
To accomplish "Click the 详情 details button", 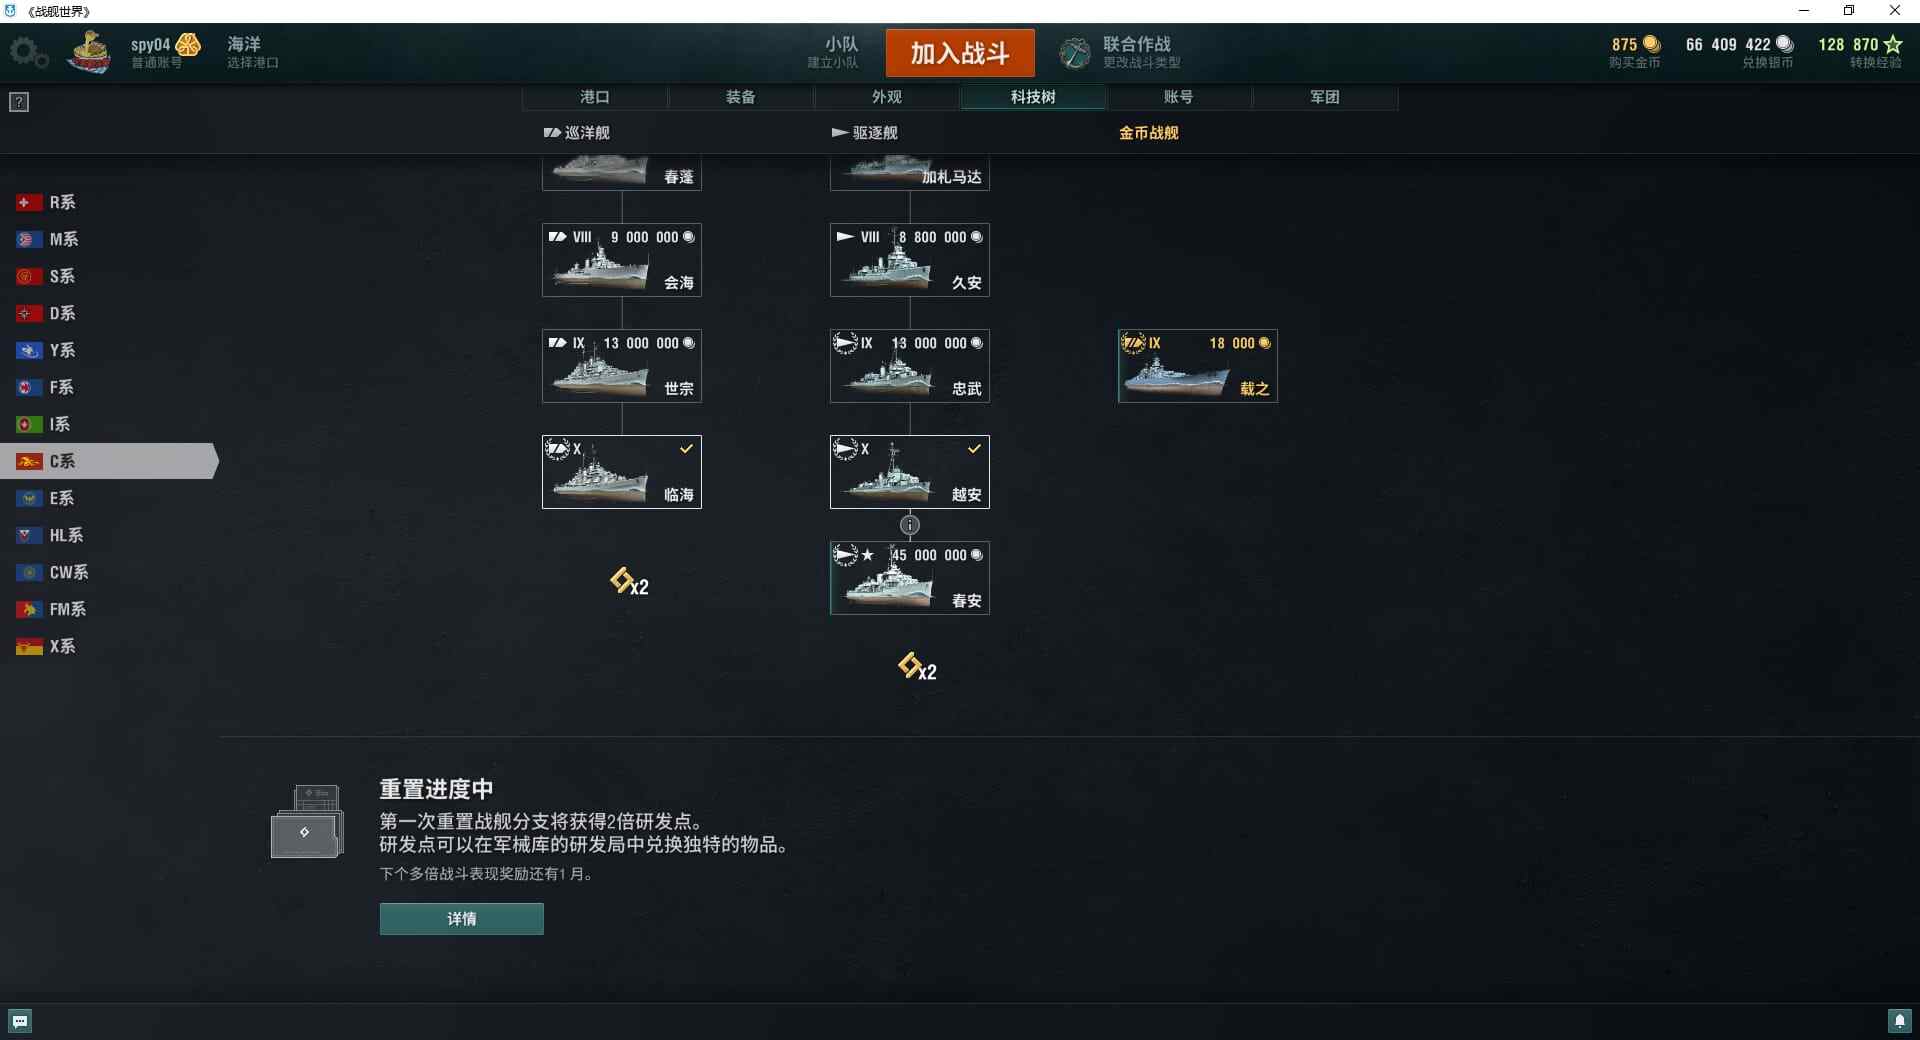I will click(461, 919).
